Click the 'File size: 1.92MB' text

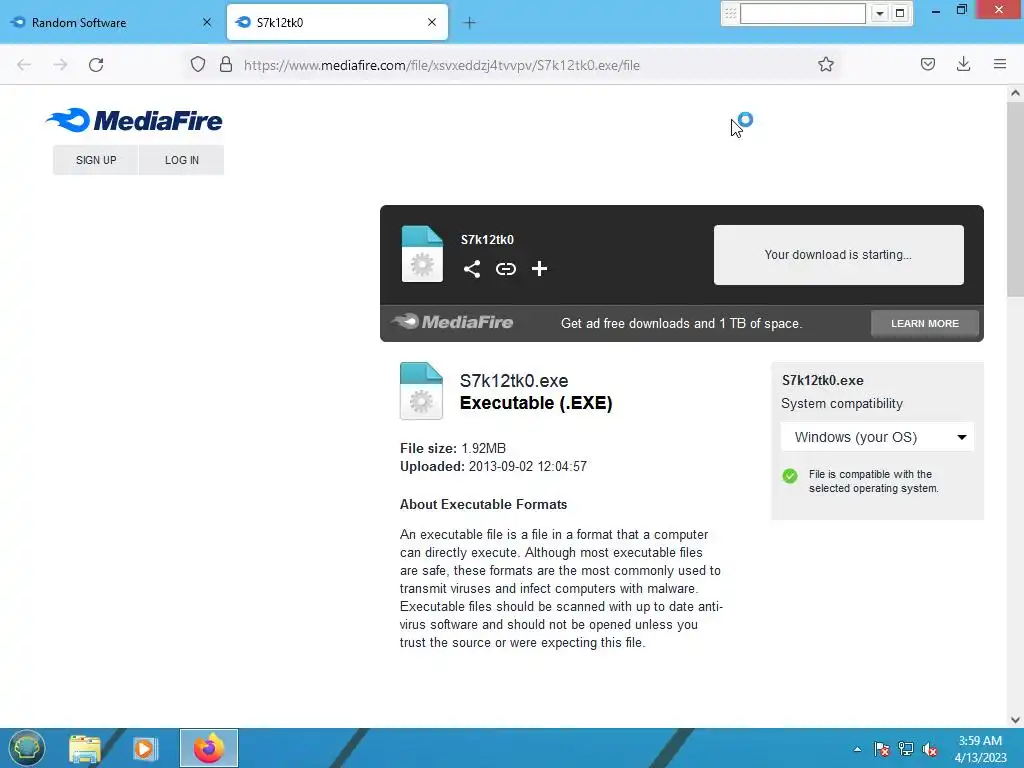453,449
